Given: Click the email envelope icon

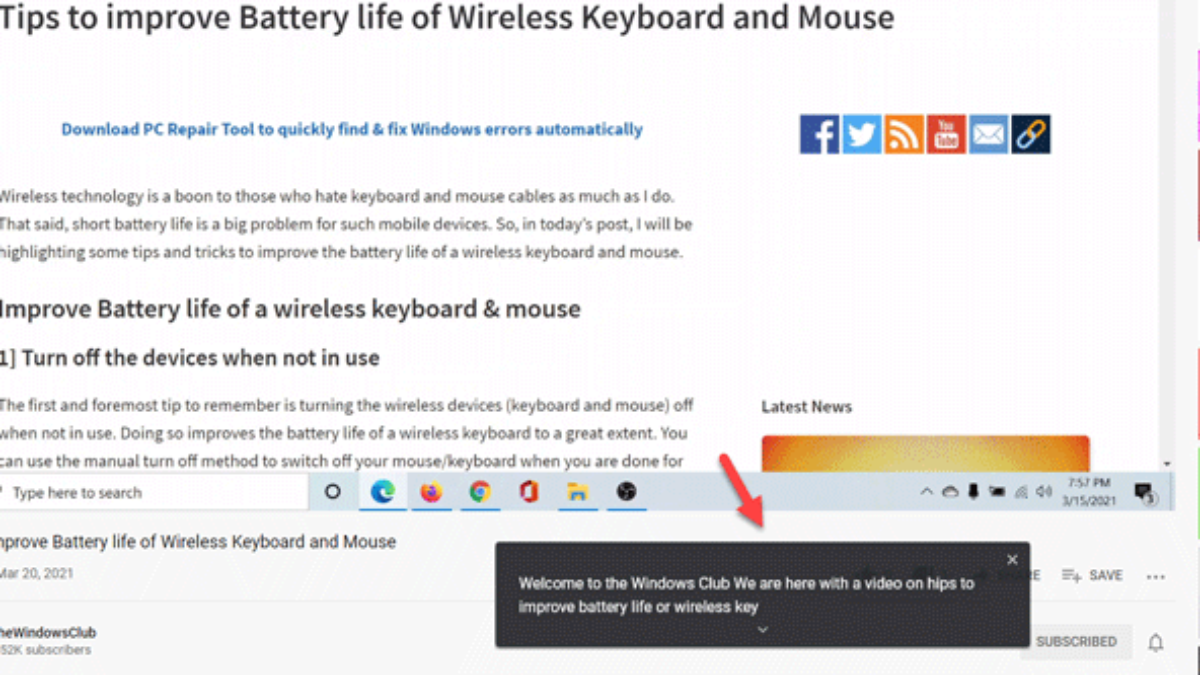Looking at the screenshot, I should click(x=988, y=135).
